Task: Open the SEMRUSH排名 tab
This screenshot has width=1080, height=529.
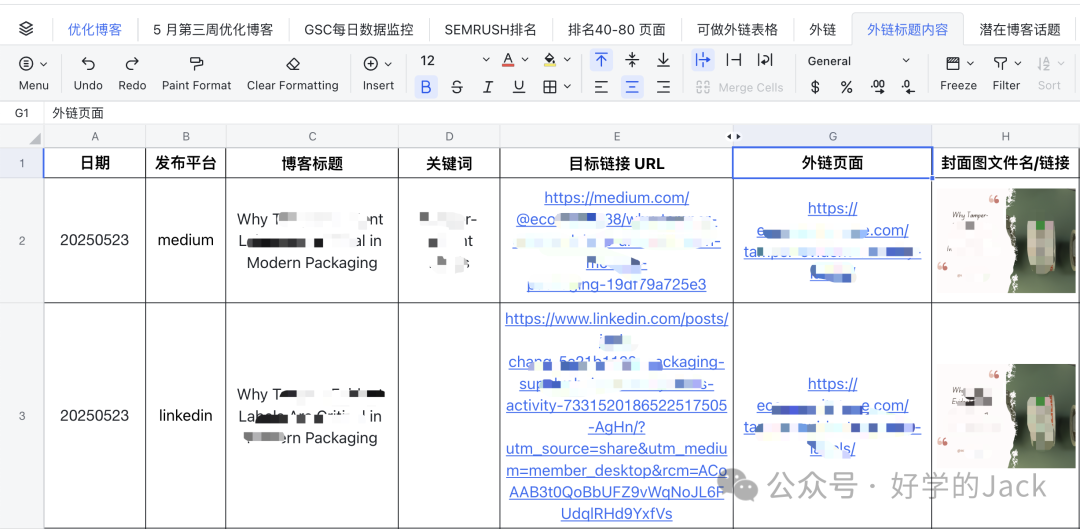Action: [490, 30]
